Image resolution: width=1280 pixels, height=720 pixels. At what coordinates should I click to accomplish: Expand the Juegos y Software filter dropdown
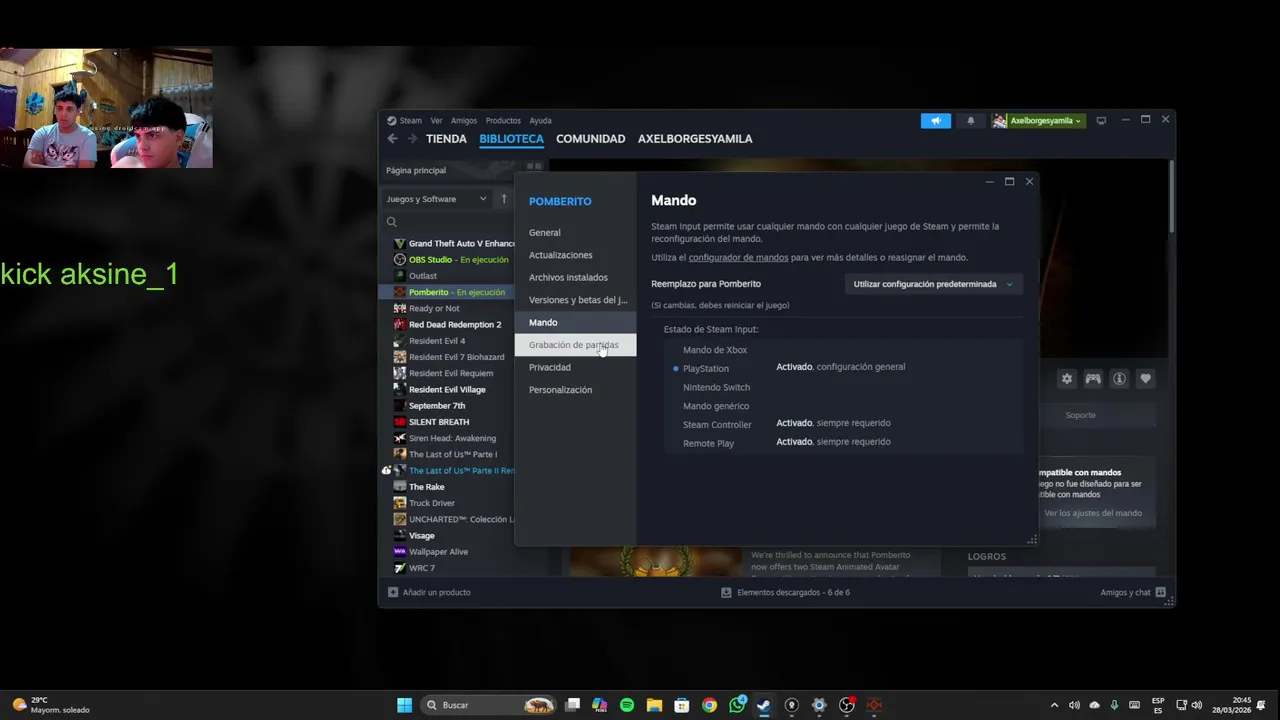click(x=437, y=199)
